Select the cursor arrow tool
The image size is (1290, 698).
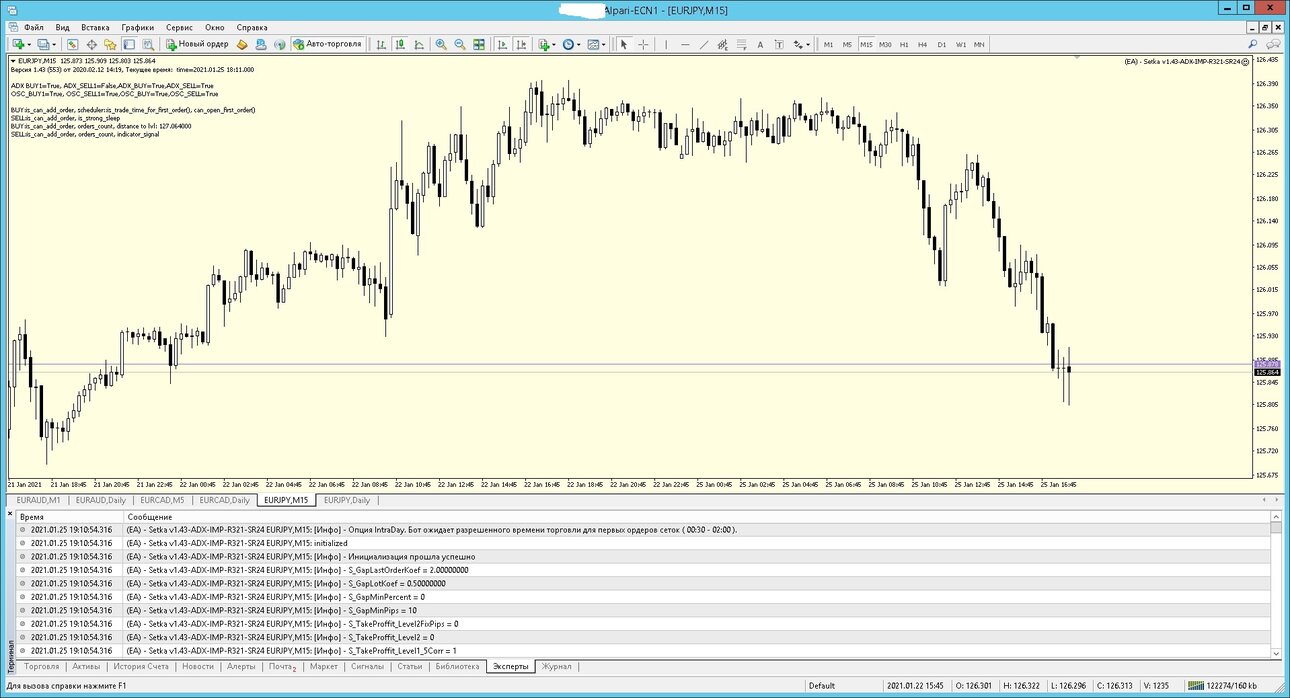(623, 44)
